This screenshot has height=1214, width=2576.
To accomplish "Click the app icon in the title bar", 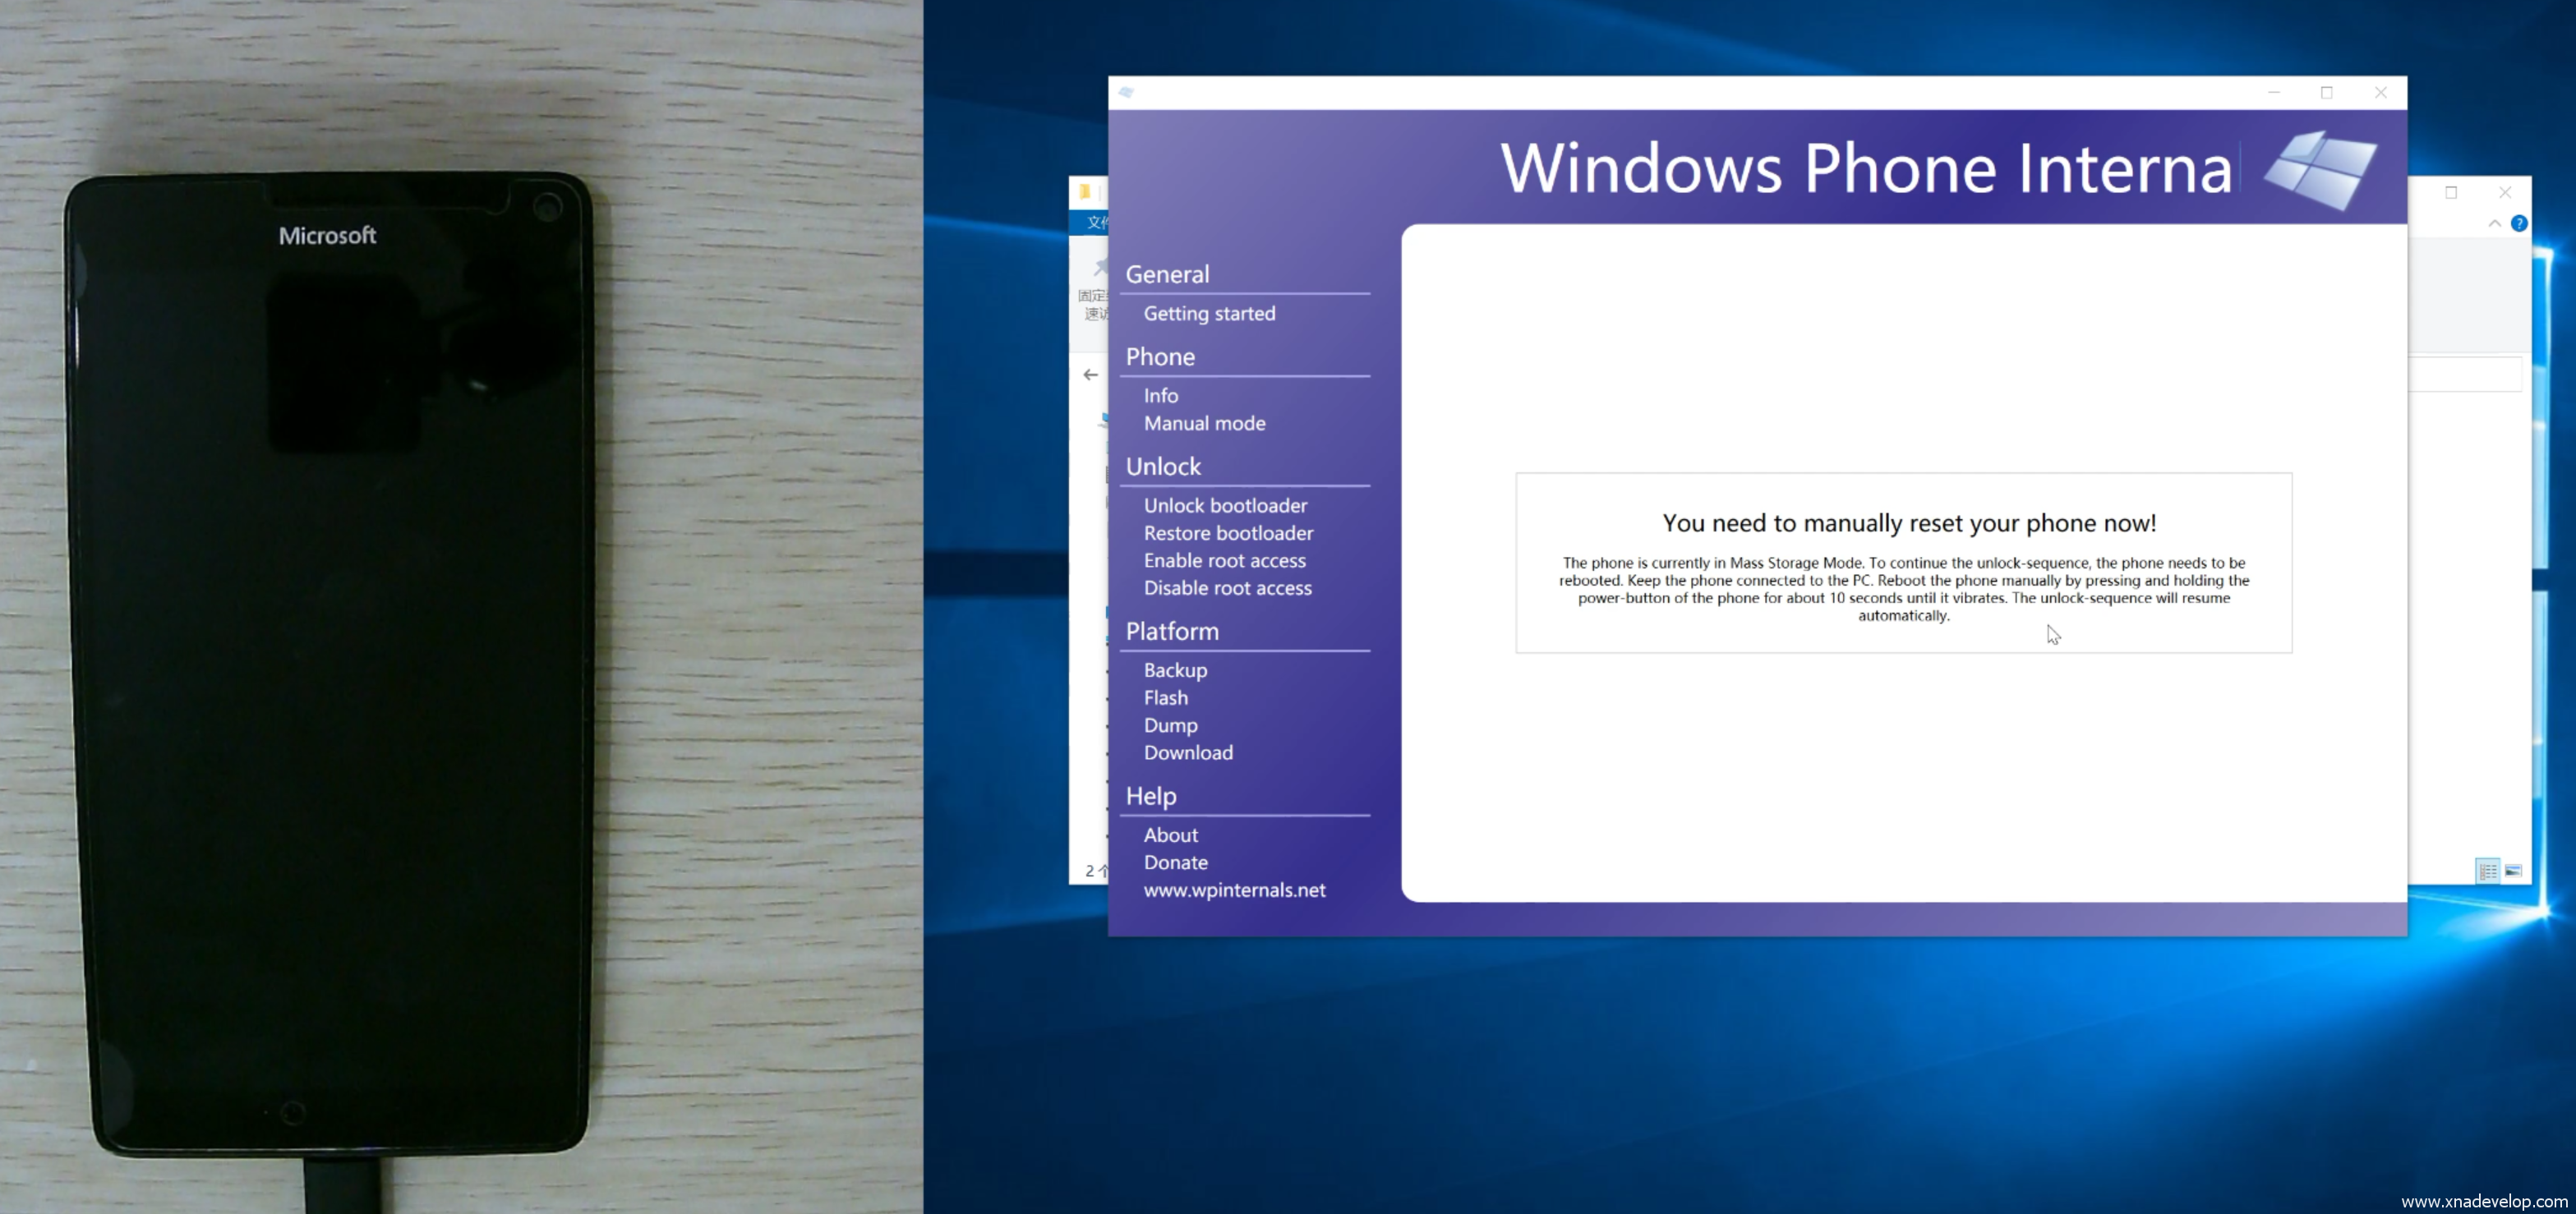I will pyautogui.click(x=1127, y=92).
